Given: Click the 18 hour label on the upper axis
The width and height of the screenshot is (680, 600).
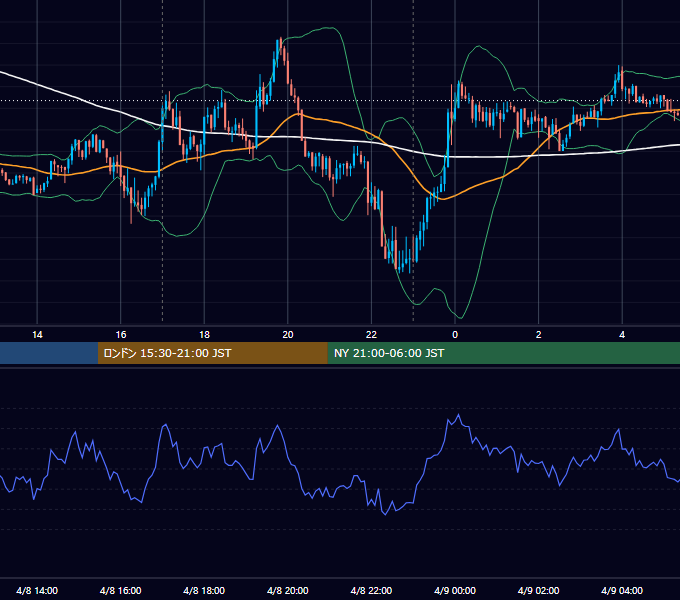Looking at the screenshot, I should pyautogui.click(x=204, y=335).
